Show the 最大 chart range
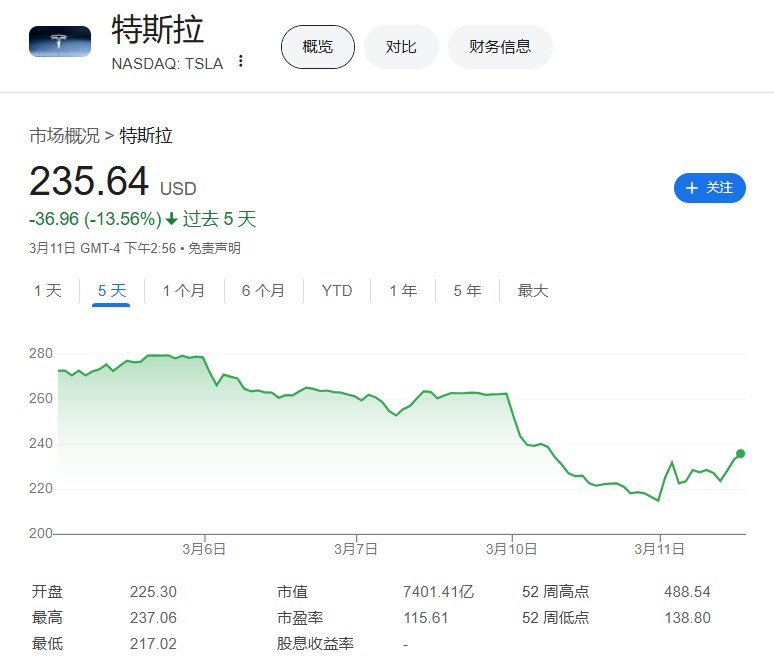This screenshot has height=667, width=774. 533,290
